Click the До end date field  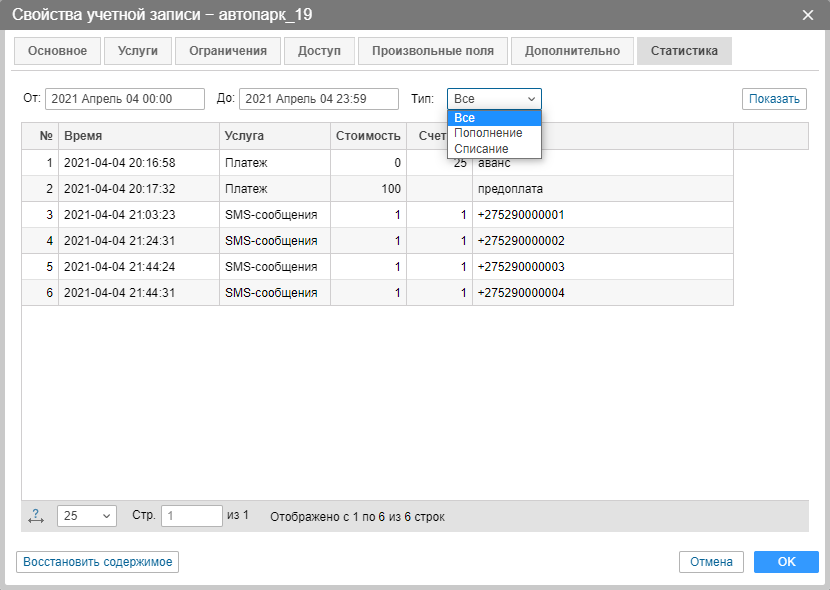pos(319,99)
